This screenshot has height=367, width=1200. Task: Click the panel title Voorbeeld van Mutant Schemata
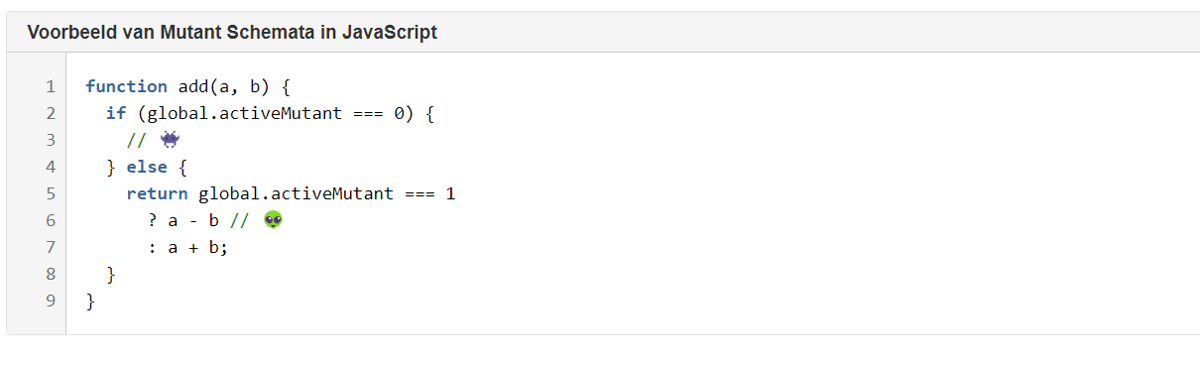232,32
